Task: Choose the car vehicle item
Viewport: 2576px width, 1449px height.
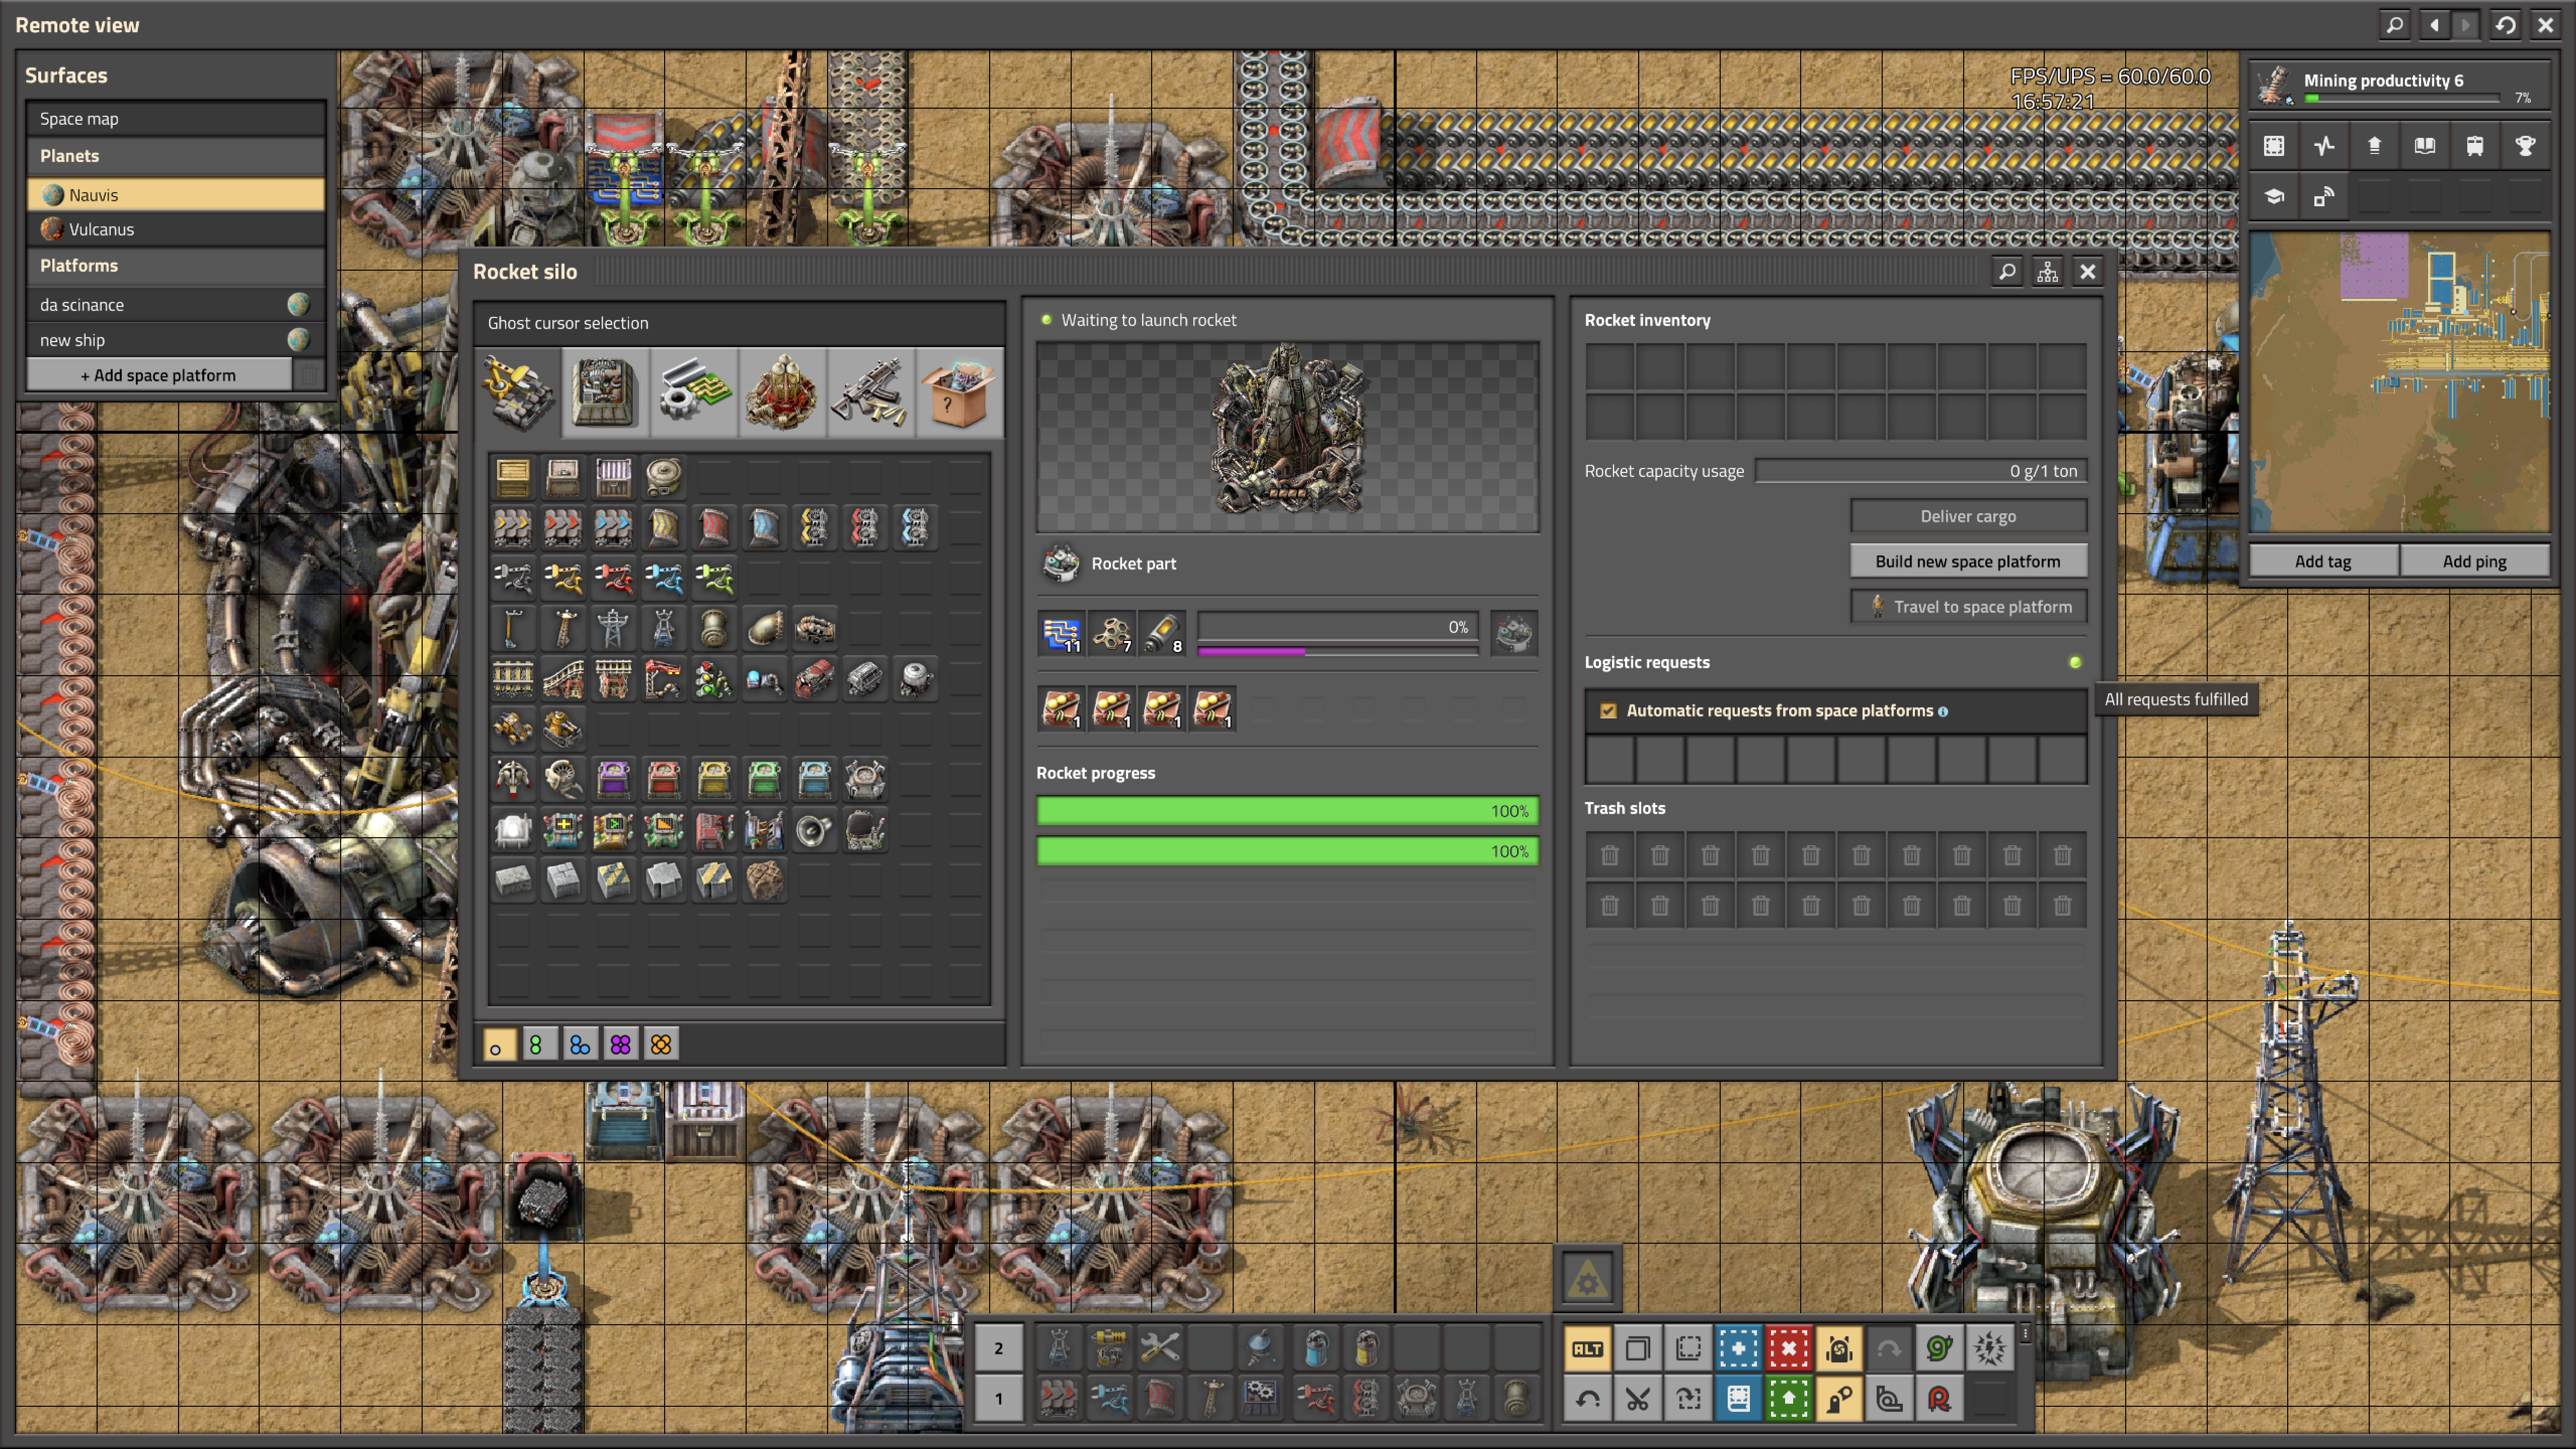Action: click(x=513, y=728)
